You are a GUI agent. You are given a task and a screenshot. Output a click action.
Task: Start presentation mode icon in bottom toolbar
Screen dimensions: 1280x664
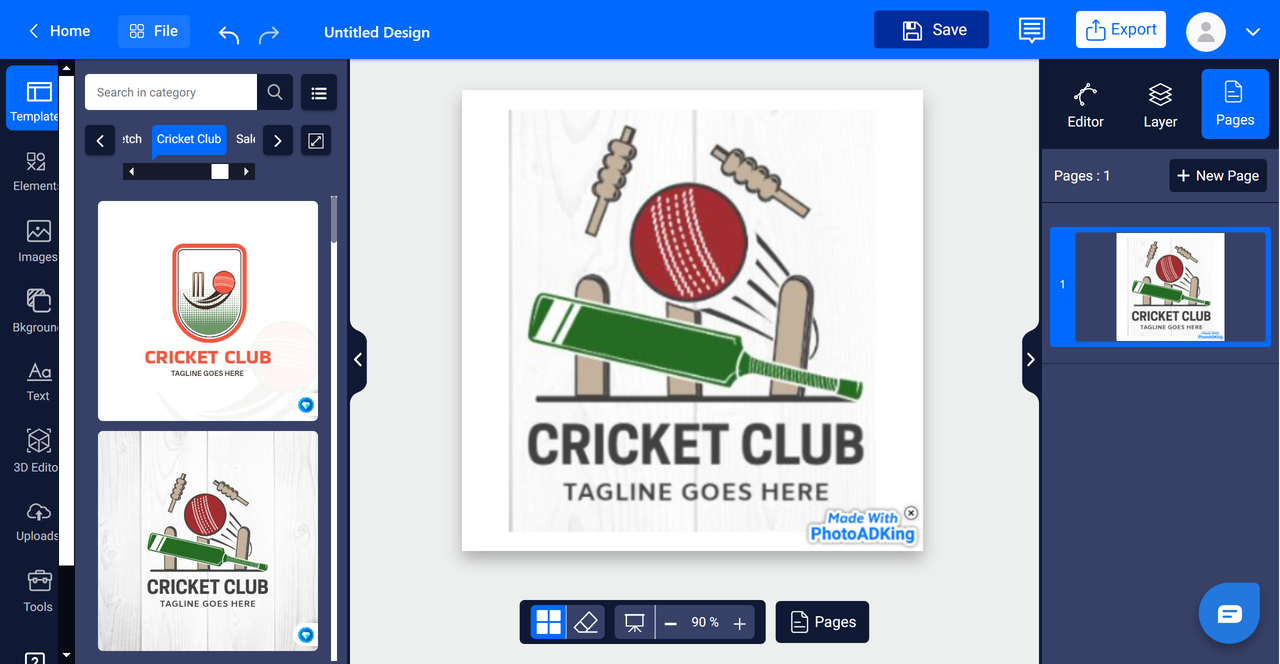[x=634, y=622]
